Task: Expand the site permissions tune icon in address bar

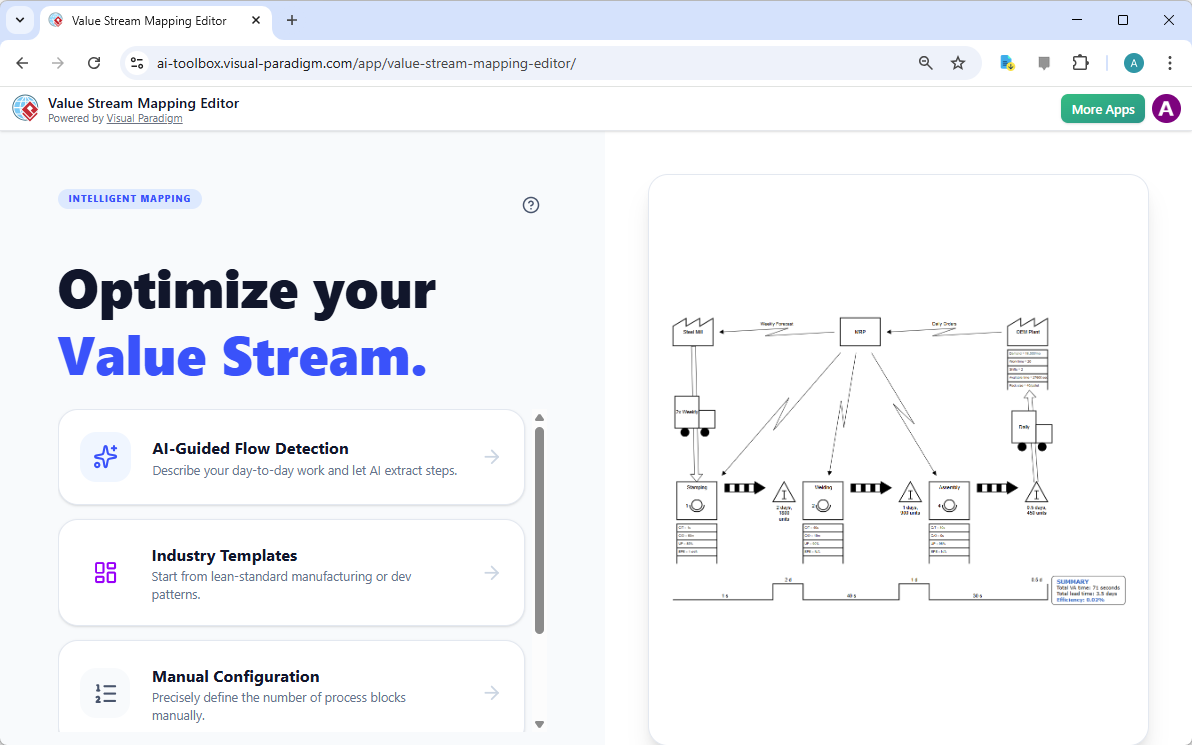Action: (136, 62)
